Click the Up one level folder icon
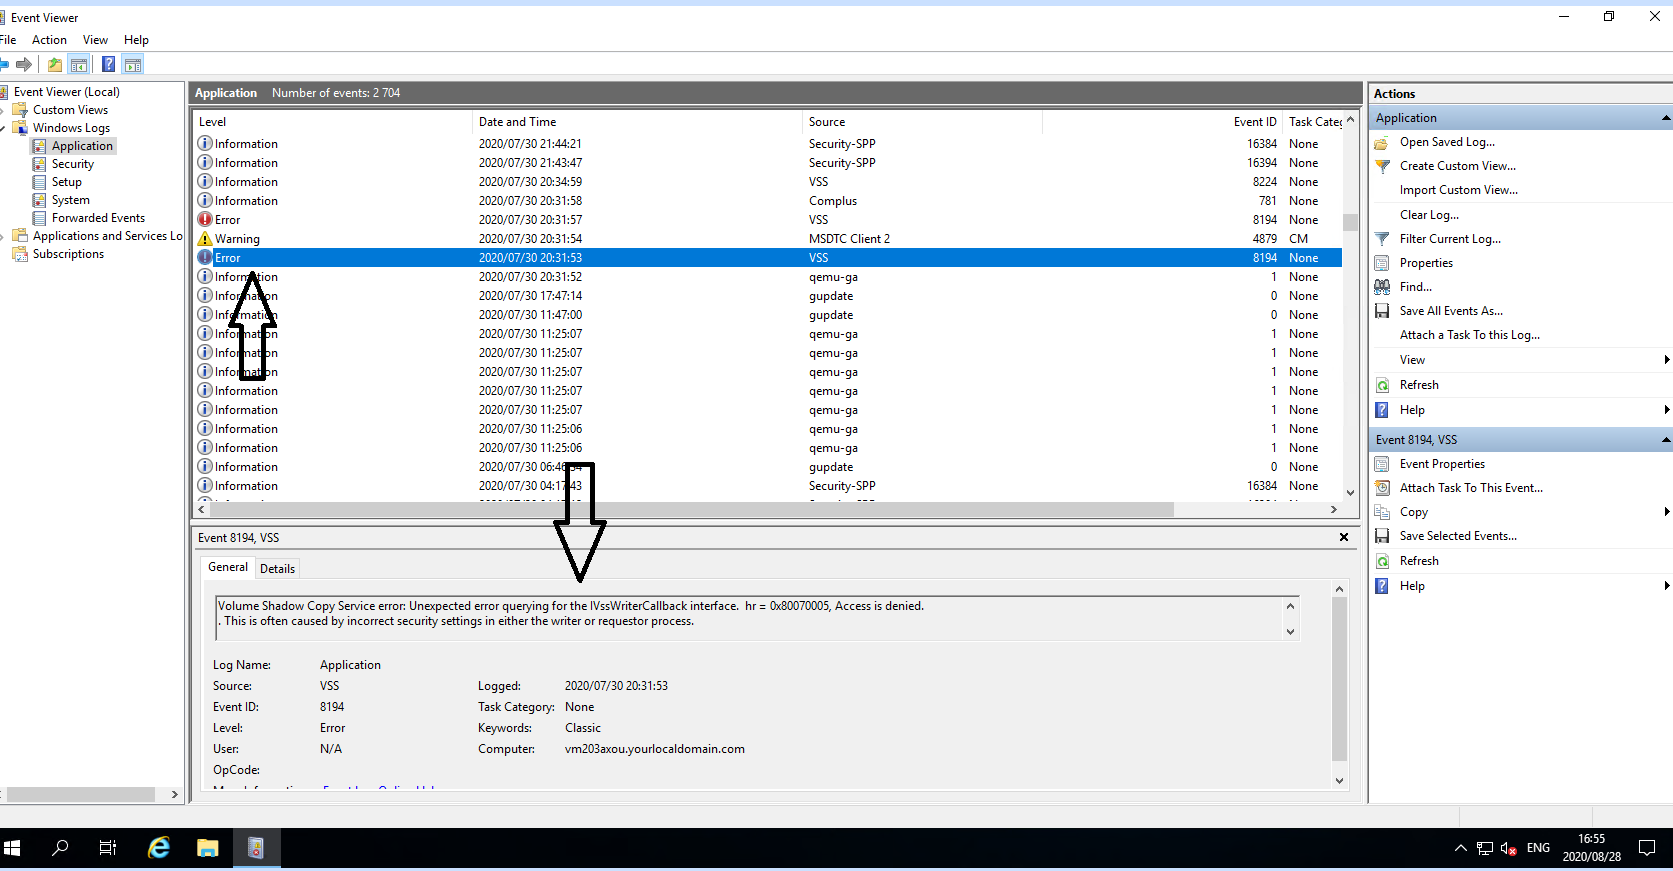 55,65
